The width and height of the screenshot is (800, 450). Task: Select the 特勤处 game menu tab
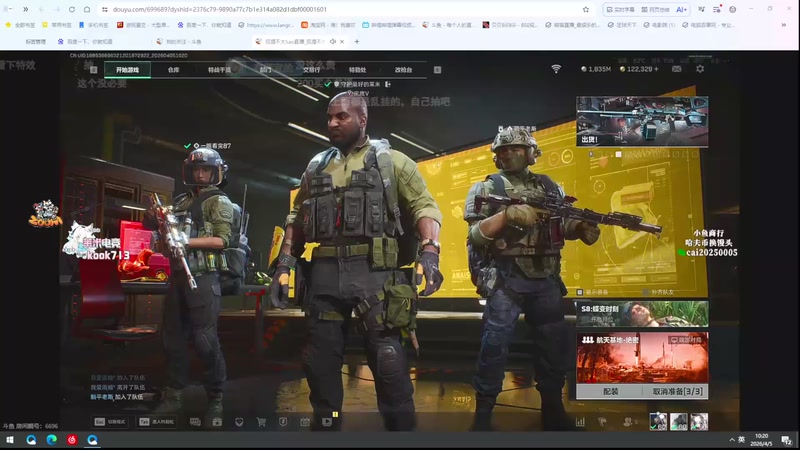(357, 70)
